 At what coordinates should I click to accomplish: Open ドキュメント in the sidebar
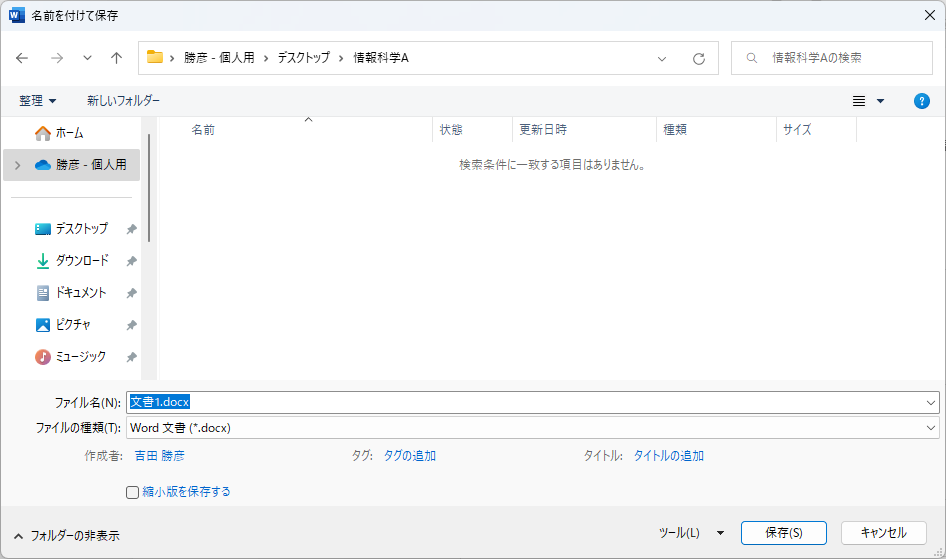pos(72,292)
